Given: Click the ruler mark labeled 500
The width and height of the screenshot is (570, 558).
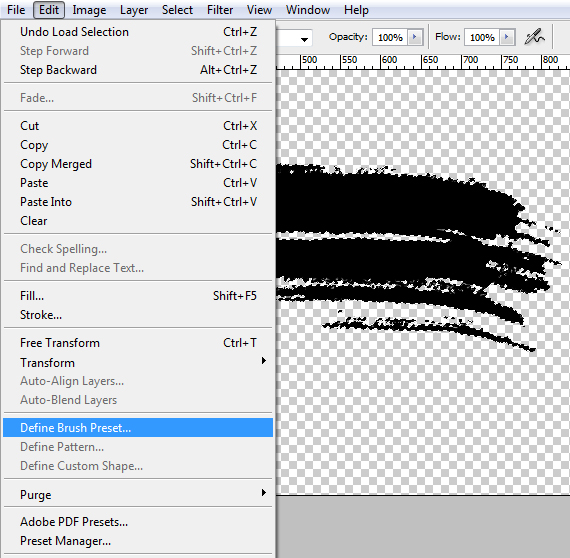Looking at the screenshot, I should pos(309,60).
